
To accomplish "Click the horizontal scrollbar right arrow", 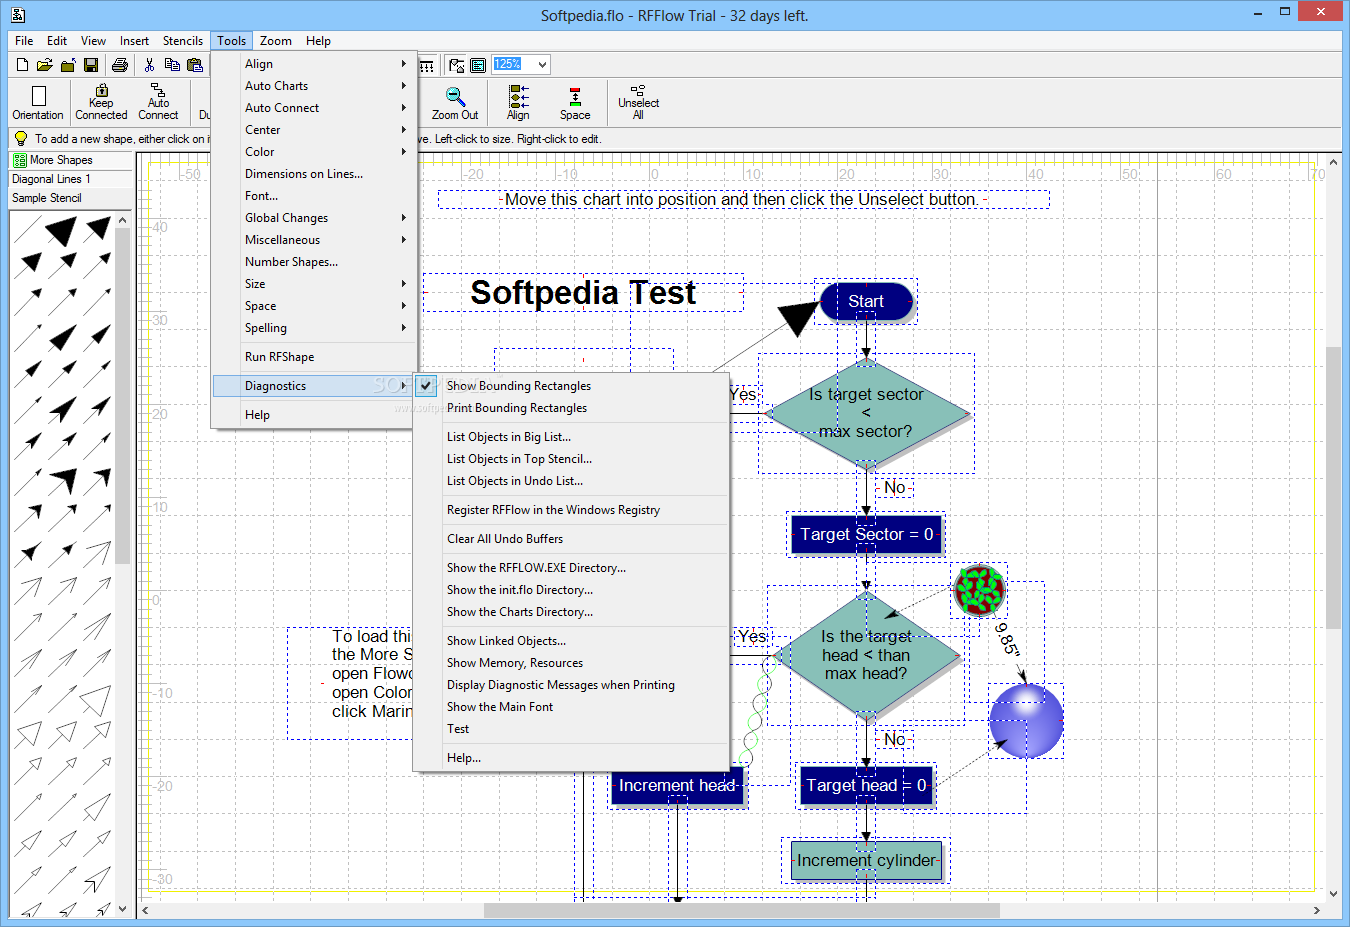I will 1316,910.
